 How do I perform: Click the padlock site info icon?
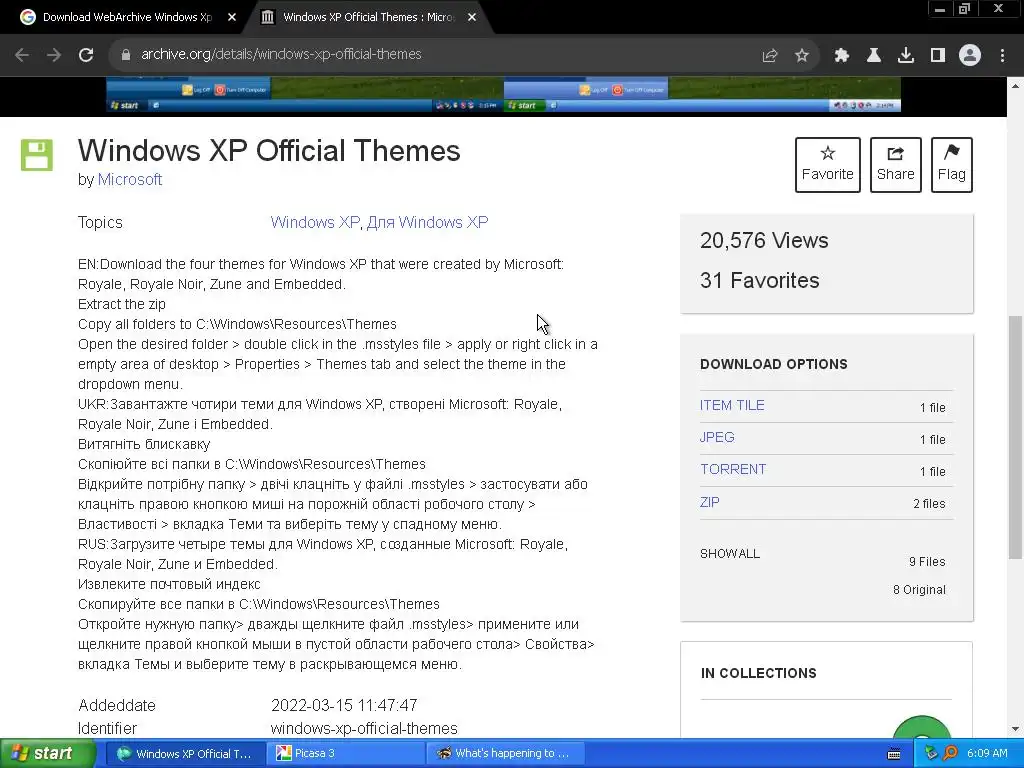point(126,55)
